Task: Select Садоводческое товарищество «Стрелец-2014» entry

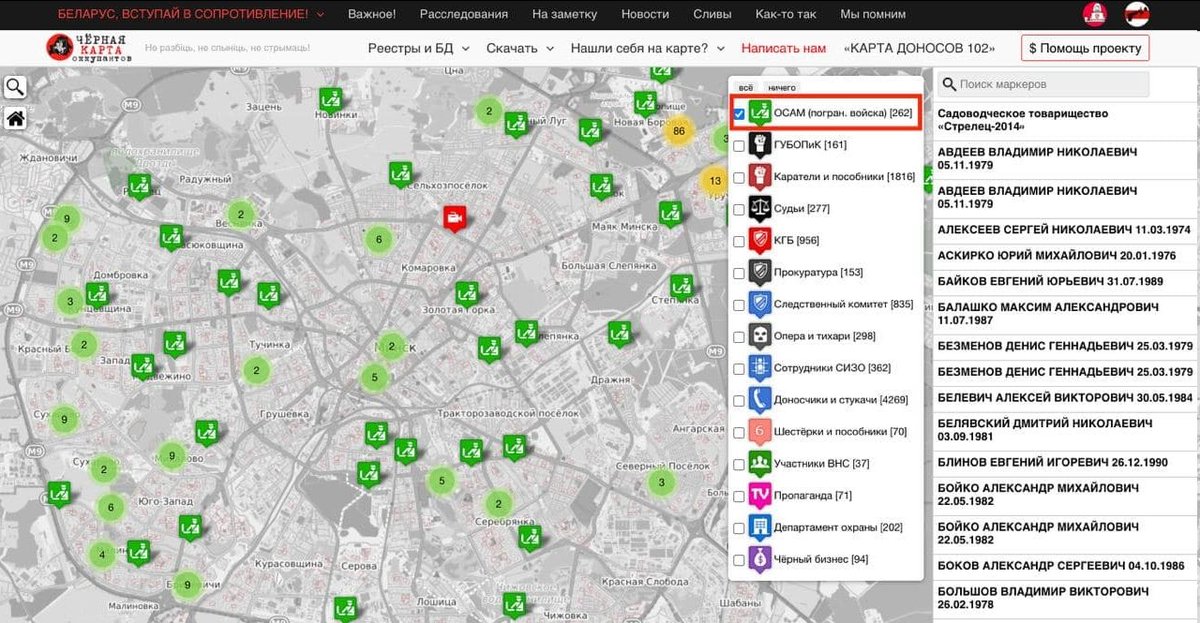Action: click(1064, 120)
